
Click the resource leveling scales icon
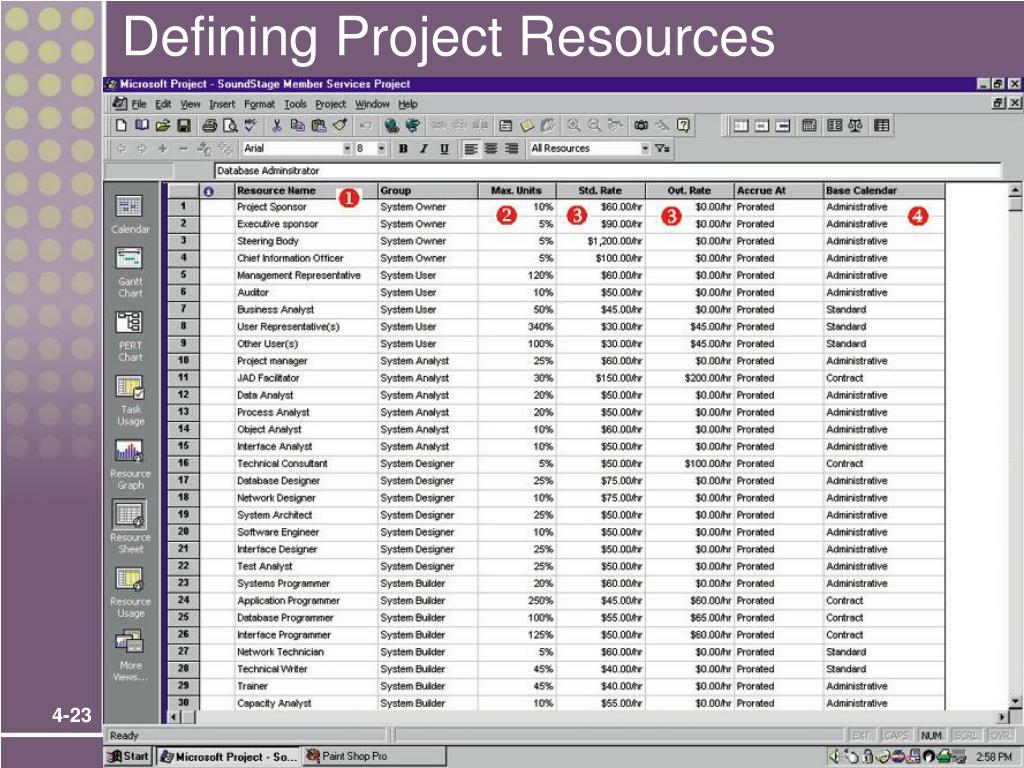coord(856,125)
